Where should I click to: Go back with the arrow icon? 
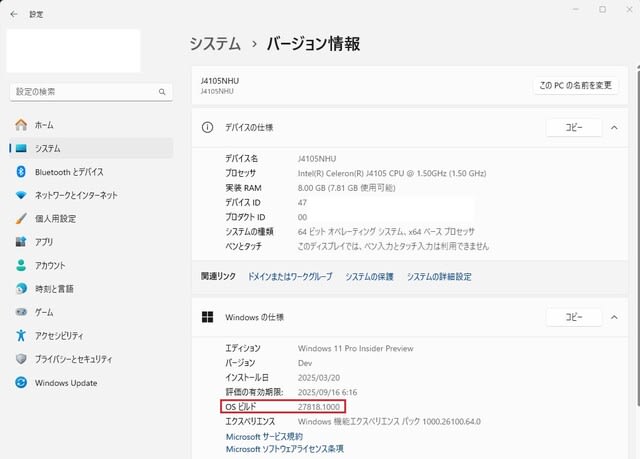[x=14, y=14]
